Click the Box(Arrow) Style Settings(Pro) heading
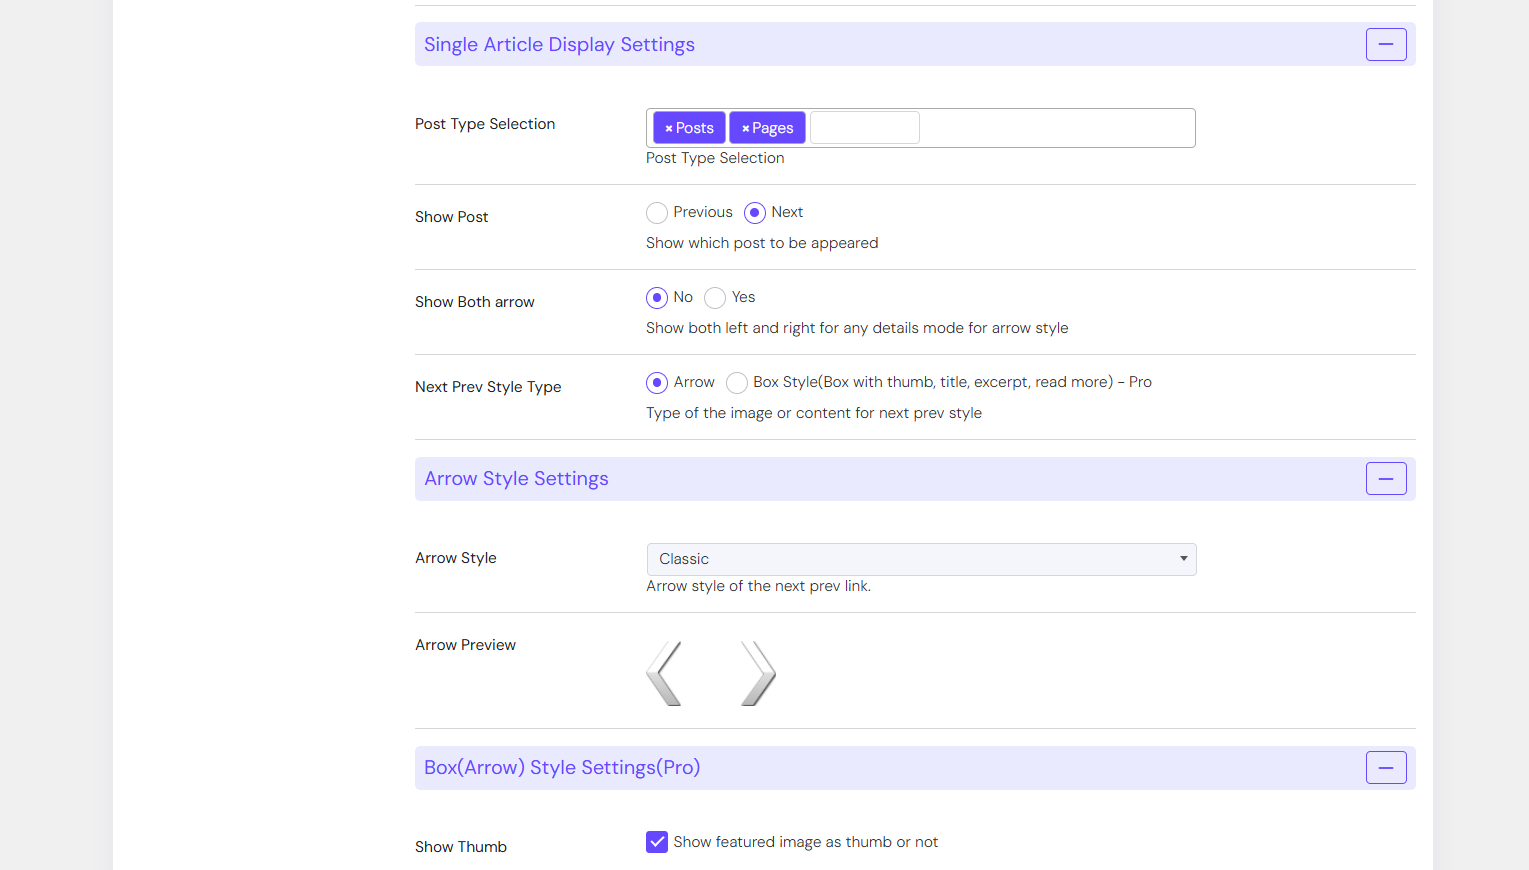This screenshot has height=870, width=1529. (x=562, y=768)
